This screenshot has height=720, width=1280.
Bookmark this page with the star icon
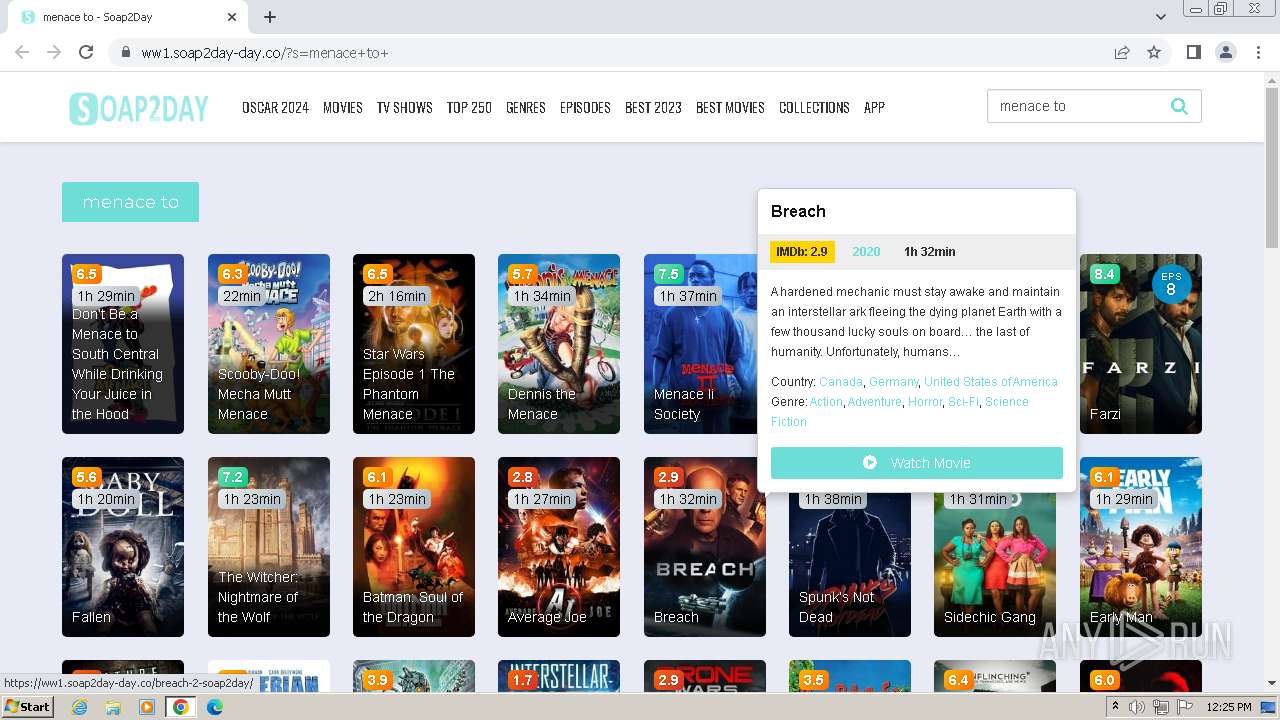click(x=1154, y=52)
